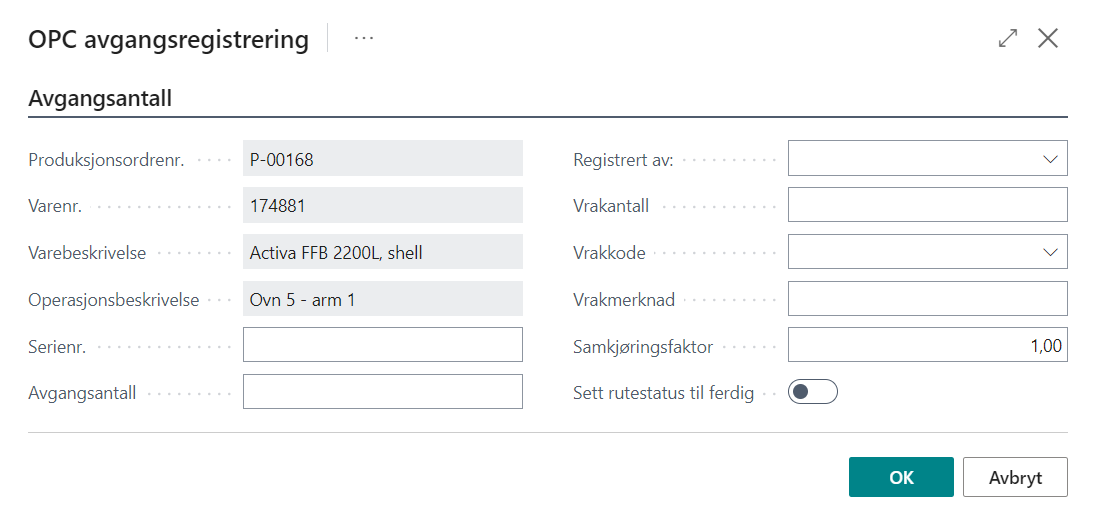Click the Varenr. field showing 174881
Viewport: 1097px width, 523px height.
coord(382,205)
